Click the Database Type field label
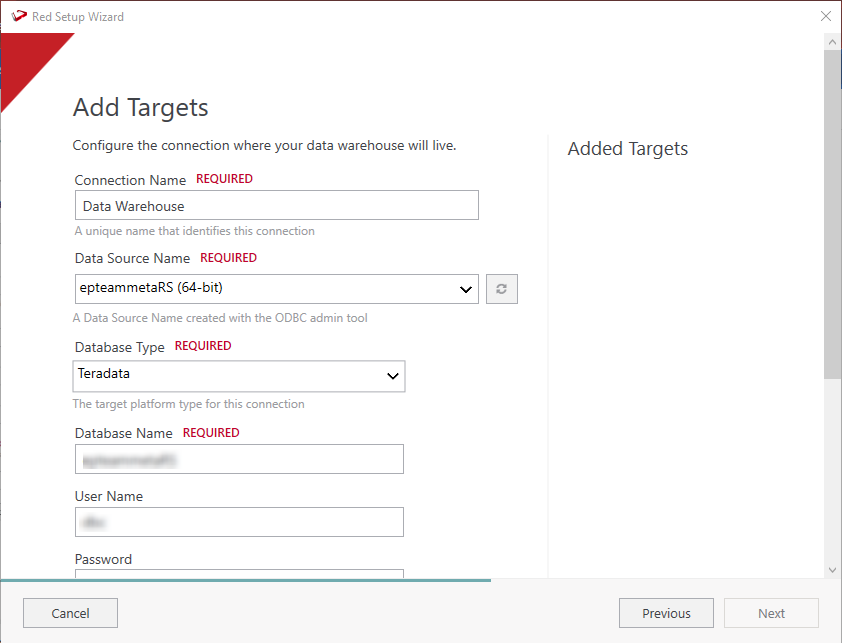The image size is (842, 643). tap(120, 347)
